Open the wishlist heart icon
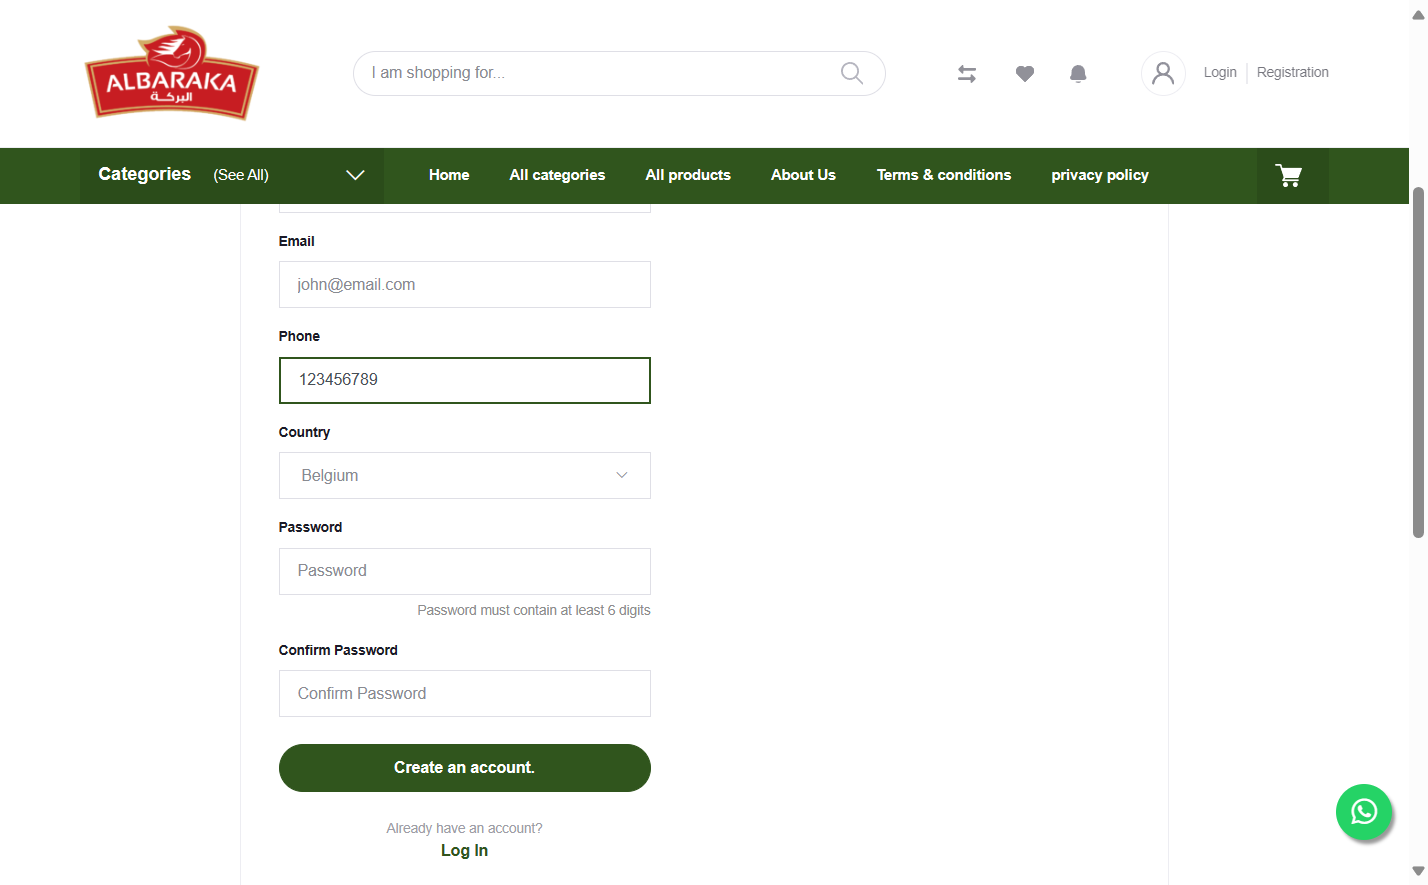The width and height of the screenshot is (1428, 885). [1025, 74]
